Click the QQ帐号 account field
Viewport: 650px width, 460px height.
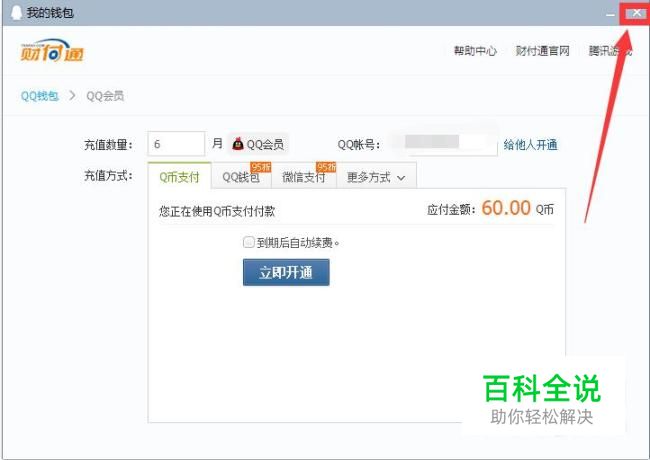pos(444,144)
